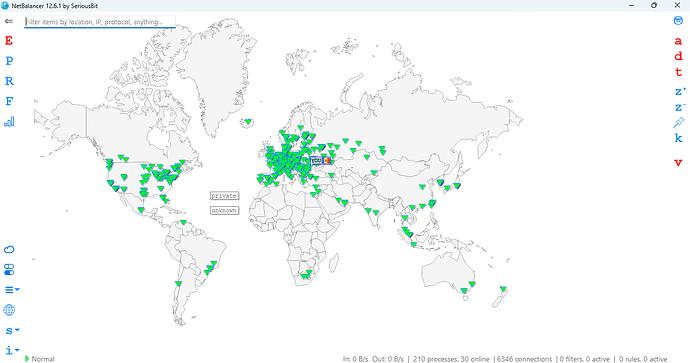Click the red d icon
Image resolution: width=690 pixels, height=363 pixels.
(x=678, y=56)
